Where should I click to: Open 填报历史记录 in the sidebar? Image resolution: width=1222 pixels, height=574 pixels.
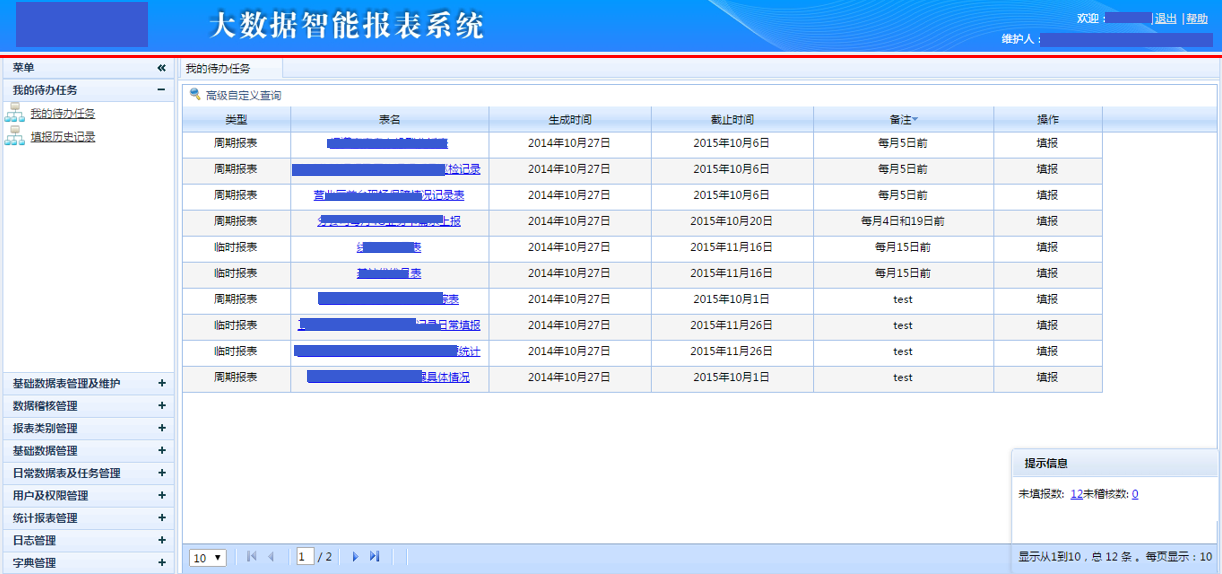point(62,137)
